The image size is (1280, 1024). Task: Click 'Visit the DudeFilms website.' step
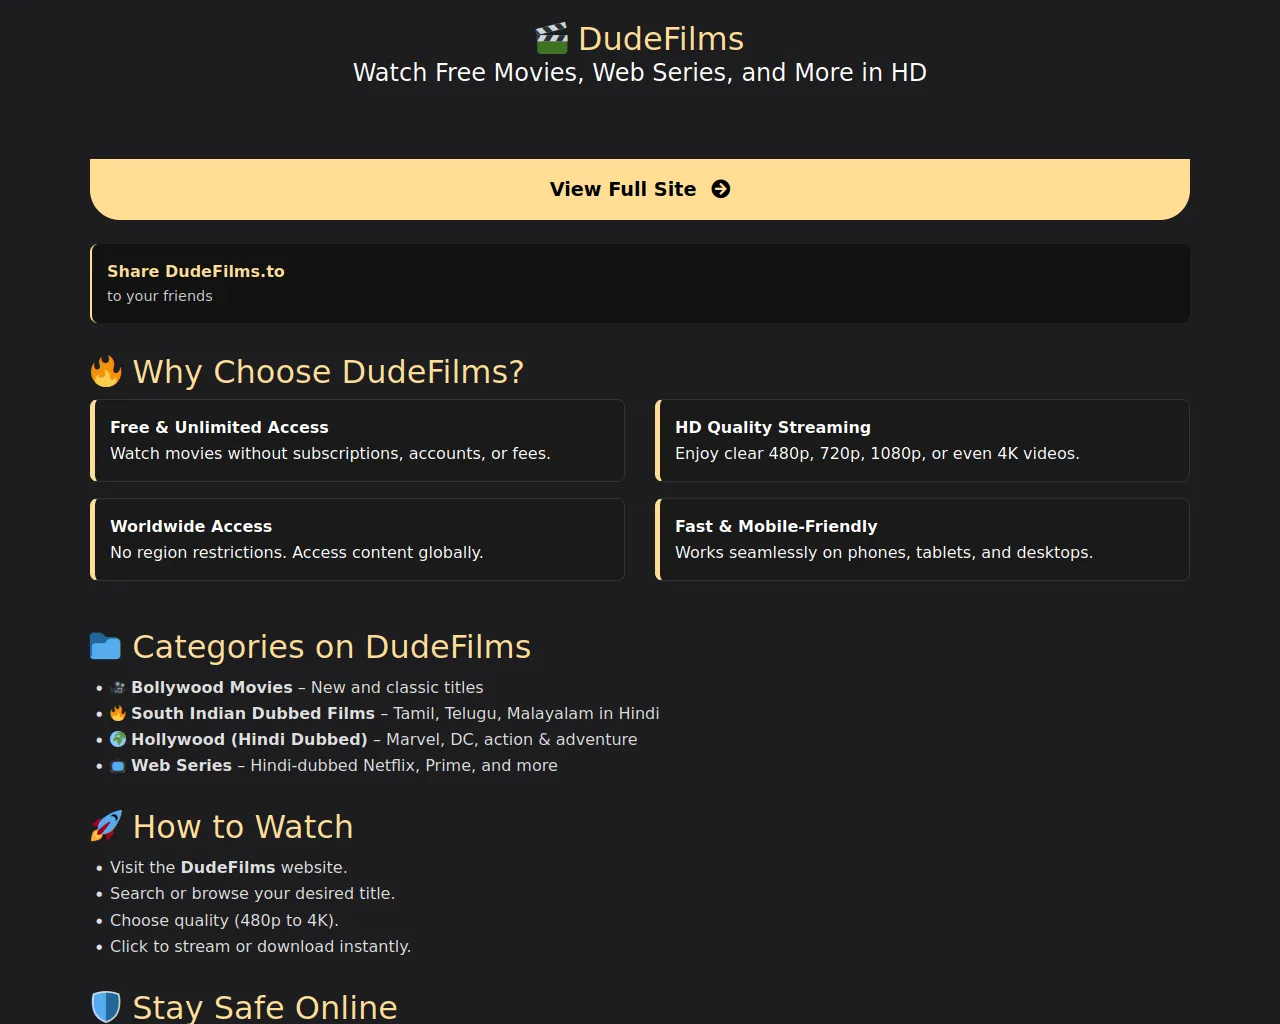(x=229, y=868)
